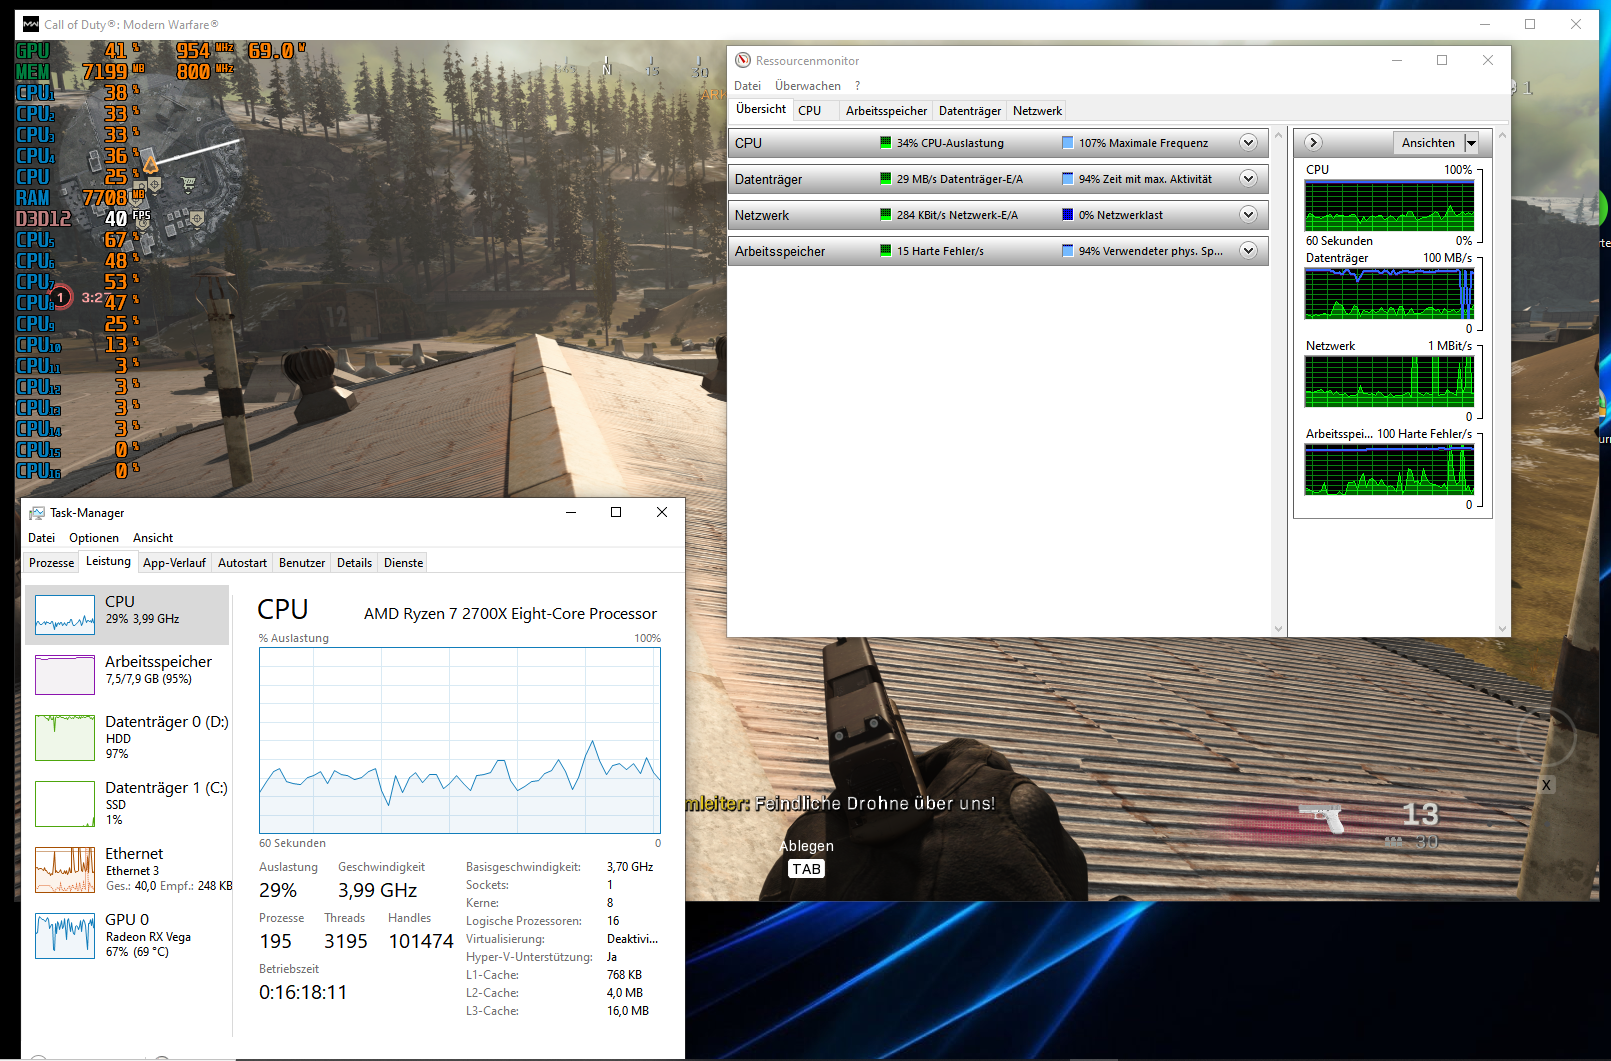Open the Autostart tab in Task-Manager
This screenshot has width=1611, height=1061.
(x=242, y=563)
